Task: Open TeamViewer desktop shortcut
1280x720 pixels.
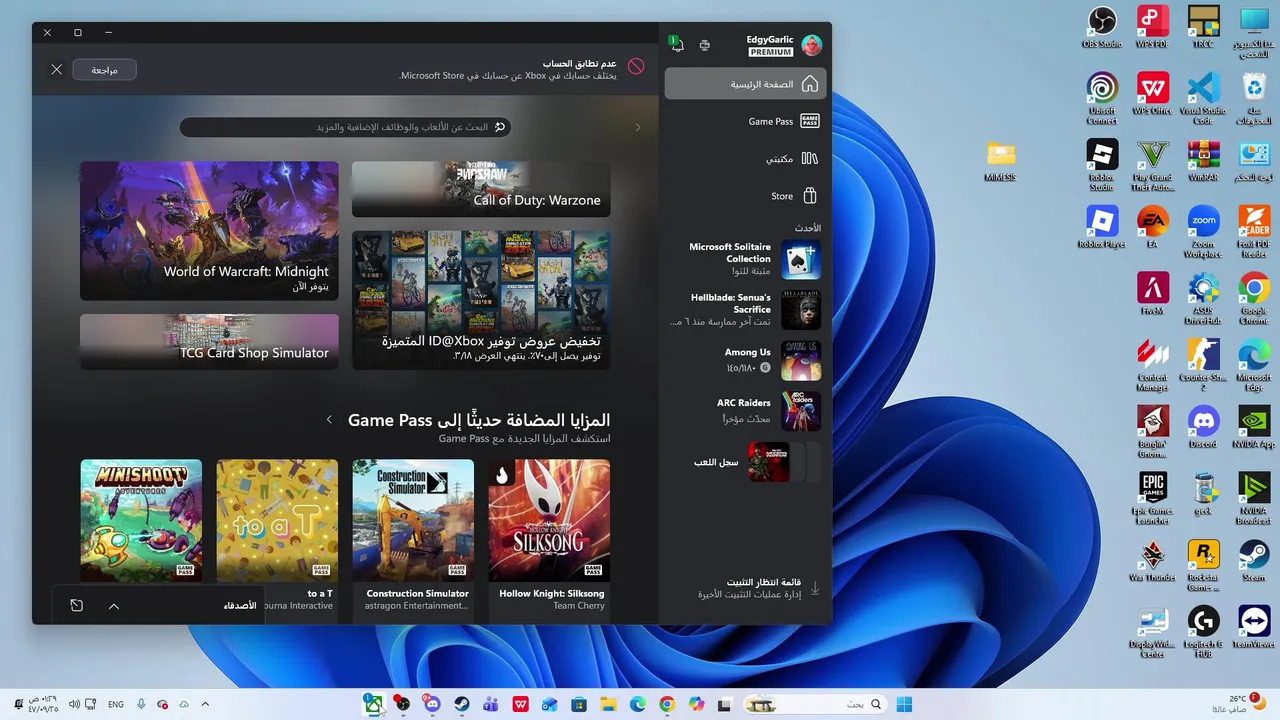Action: tap(1254, 627)
